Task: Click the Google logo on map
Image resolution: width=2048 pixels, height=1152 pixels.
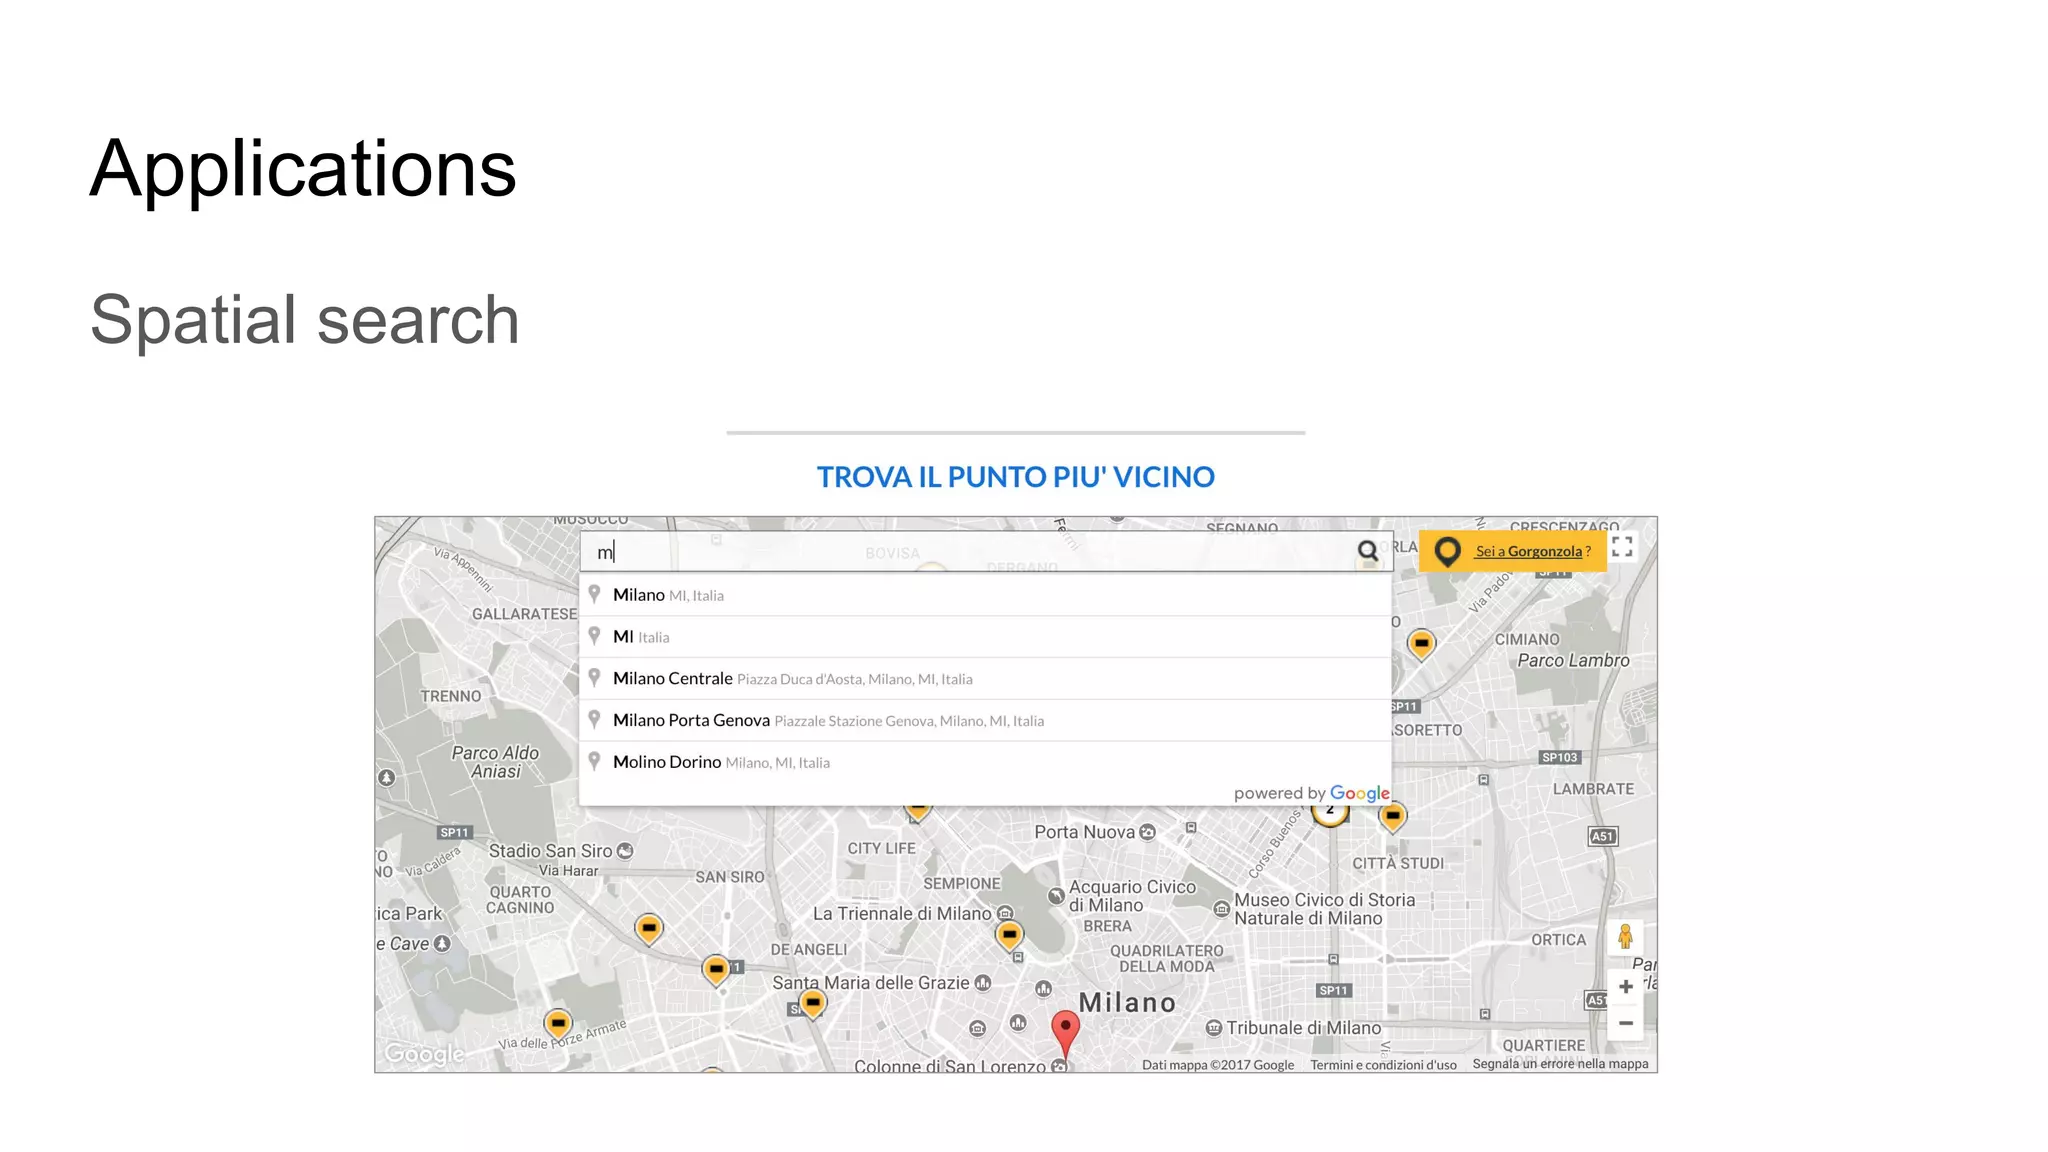Action: coord(425,1054)
